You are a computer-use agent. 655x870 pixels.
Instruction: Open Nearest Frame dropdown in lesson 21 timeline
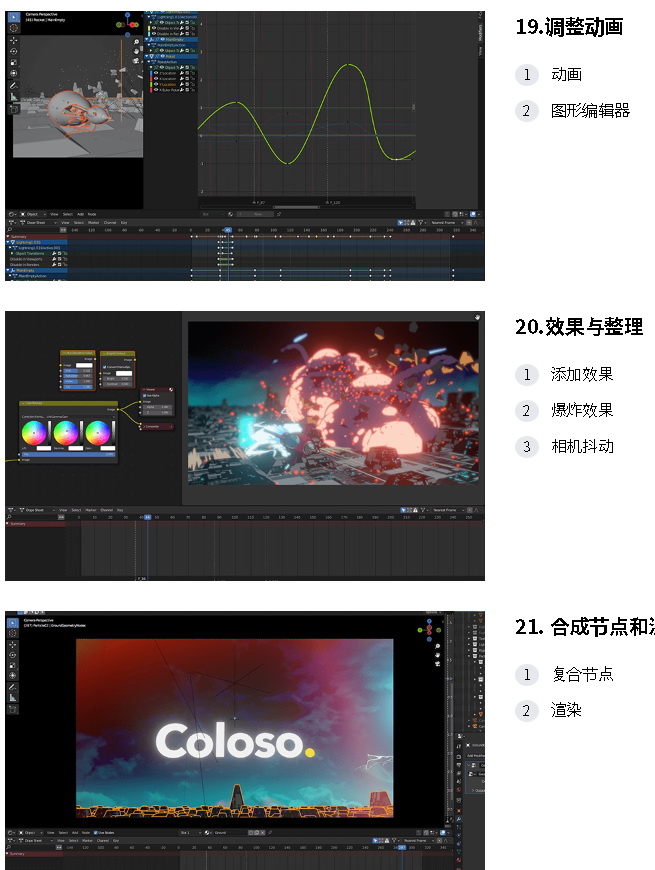pyautogui.click(x=419, y=841)
